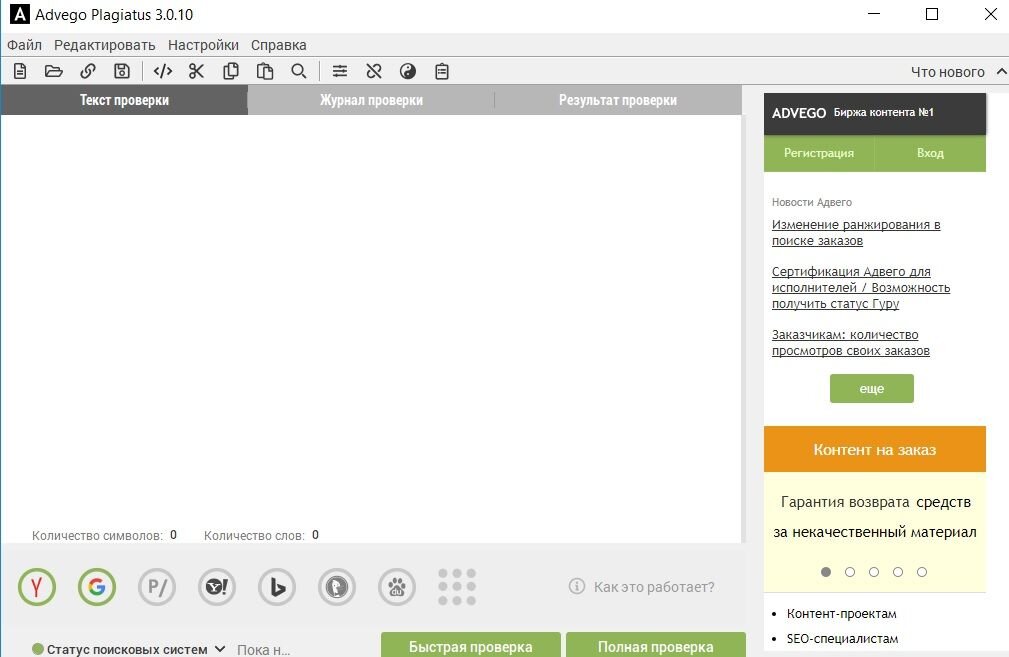Click the Контент на заказ banner

click(875, 449)
